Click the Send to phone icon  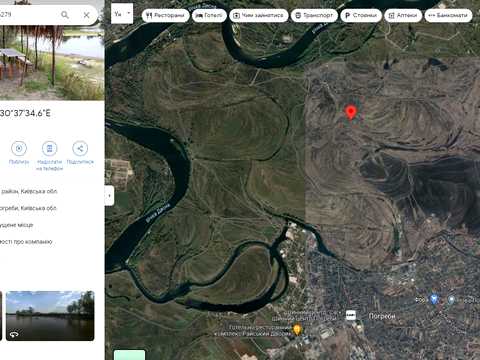(x=49, y=148)
